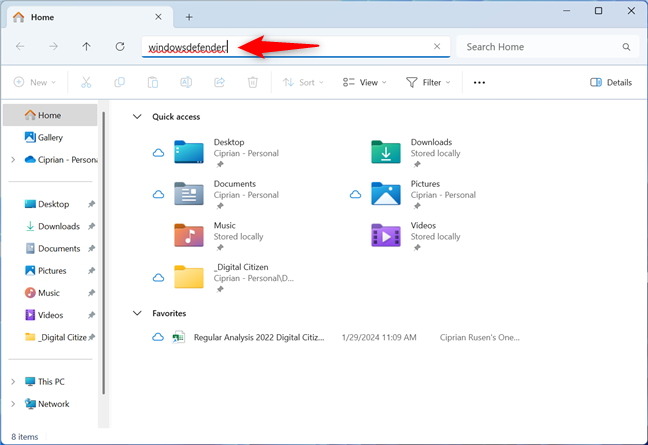Screen dimensions: 648x445
Task: Collapse the Favorites section
Action: point(137,313)
